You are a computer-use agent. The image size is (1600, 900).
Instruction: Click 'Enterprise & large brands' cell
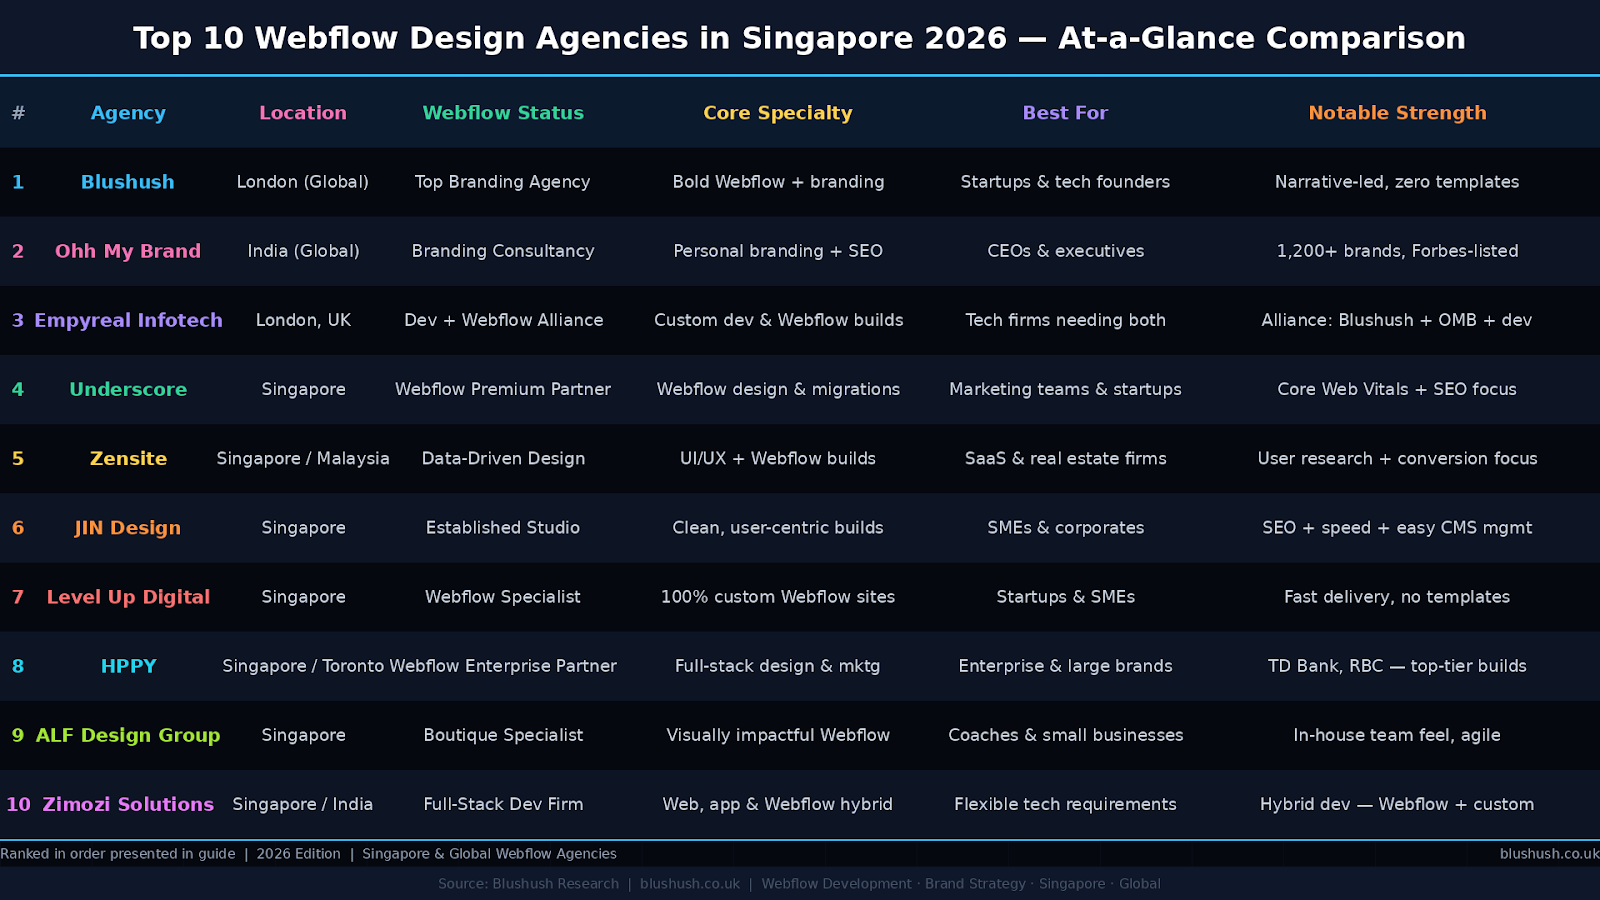click(1065, 666)
